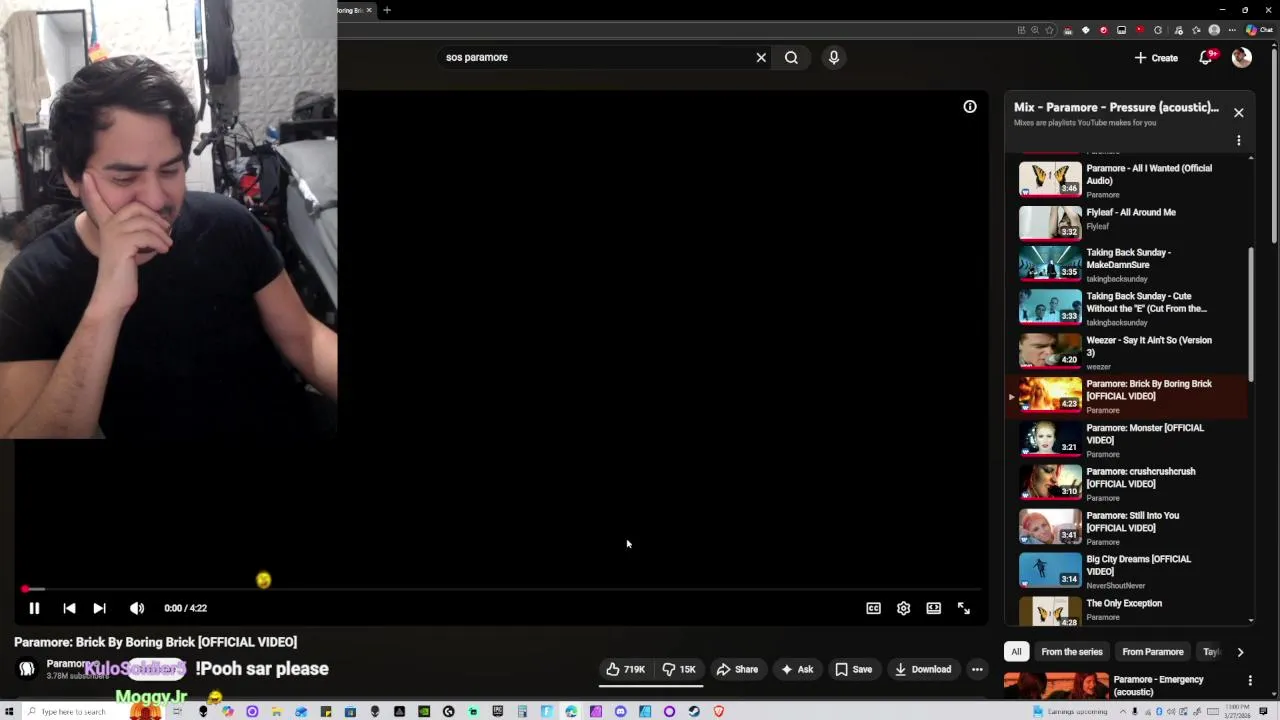Open taskbar clock and date
The width and height of the screenshot is (1280, 720).
pos(1235,711)
